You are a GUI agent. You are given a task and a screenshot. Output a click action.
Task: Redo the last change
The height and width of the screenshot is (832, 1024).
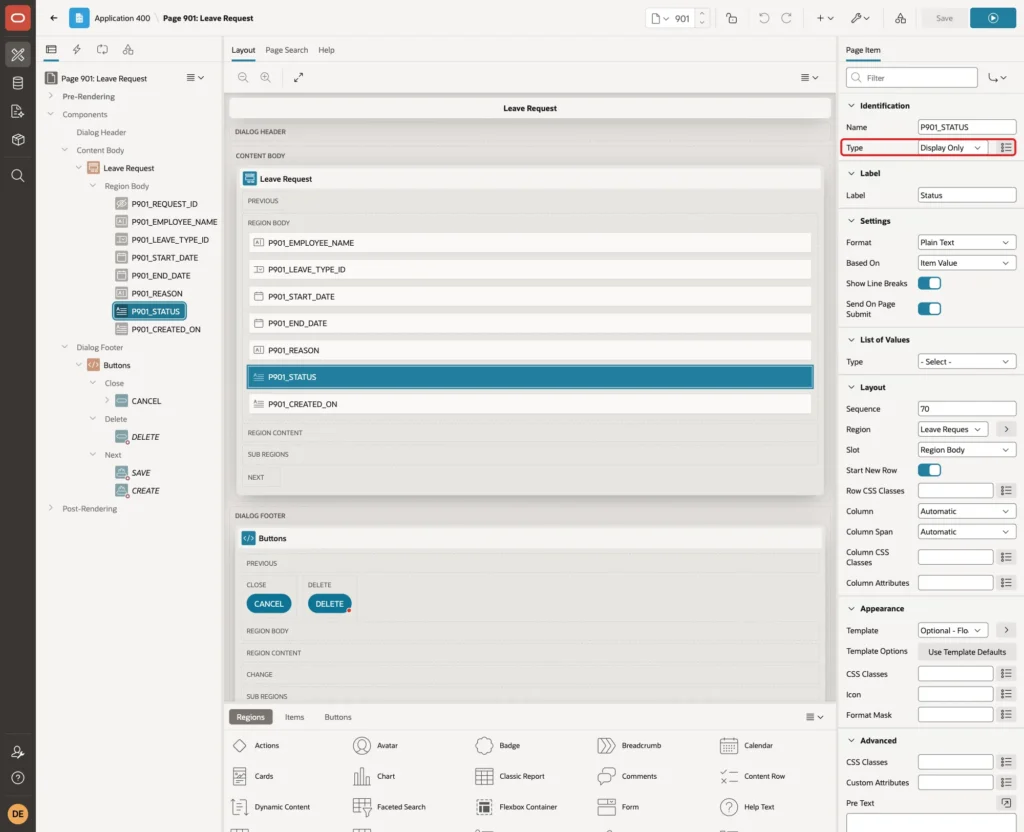786,18
